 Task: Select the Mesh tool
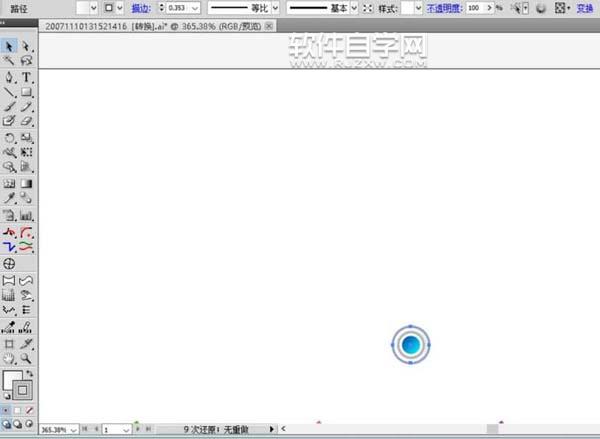pyautogui.click(x=9, y=183)
